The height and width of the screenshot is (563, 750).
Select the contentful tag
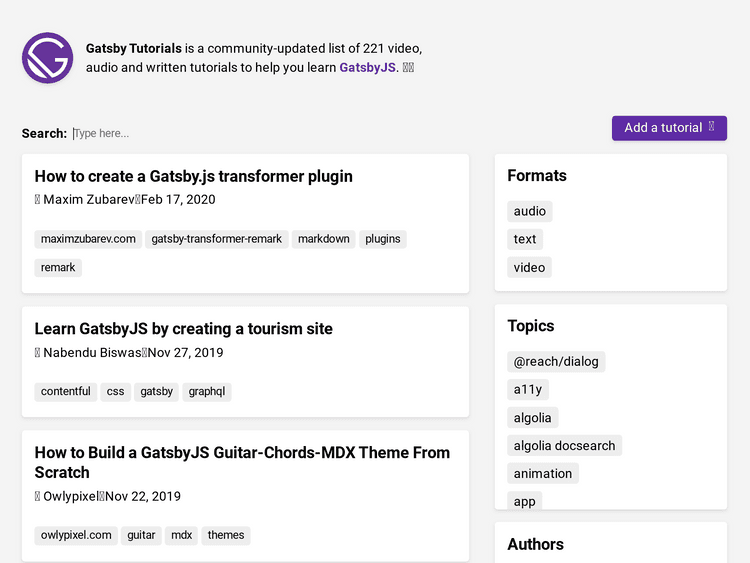coord(66,391)
